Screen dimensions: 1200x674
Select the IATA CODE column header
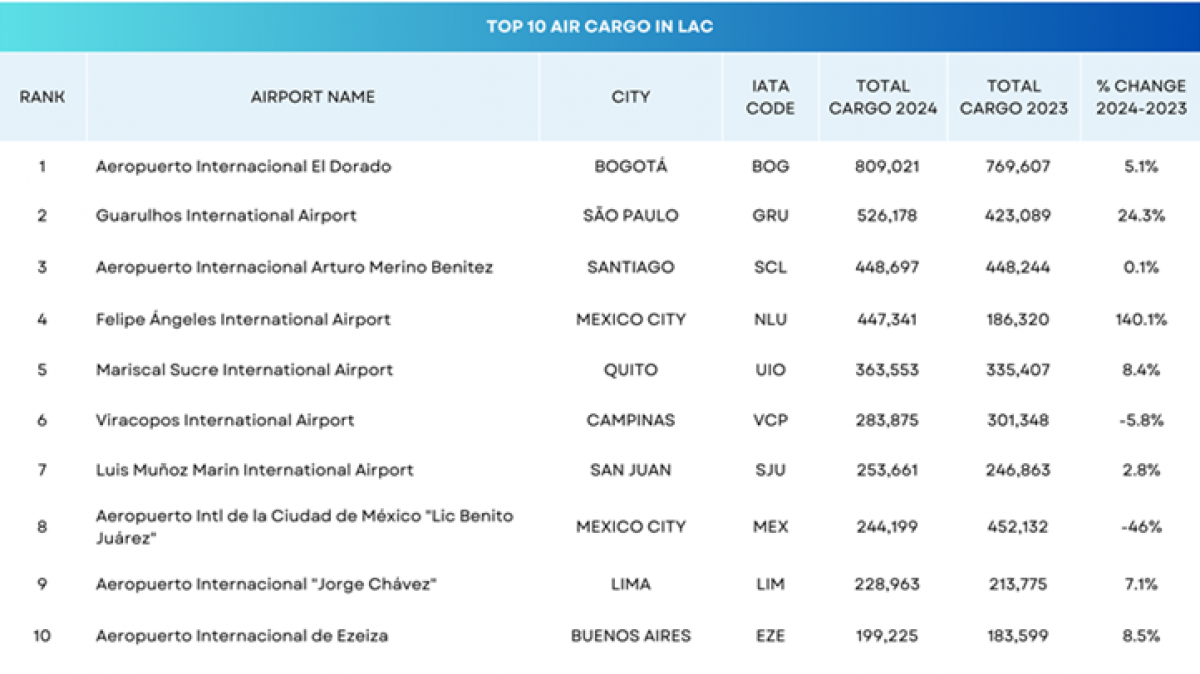click(x=770, y=97)
